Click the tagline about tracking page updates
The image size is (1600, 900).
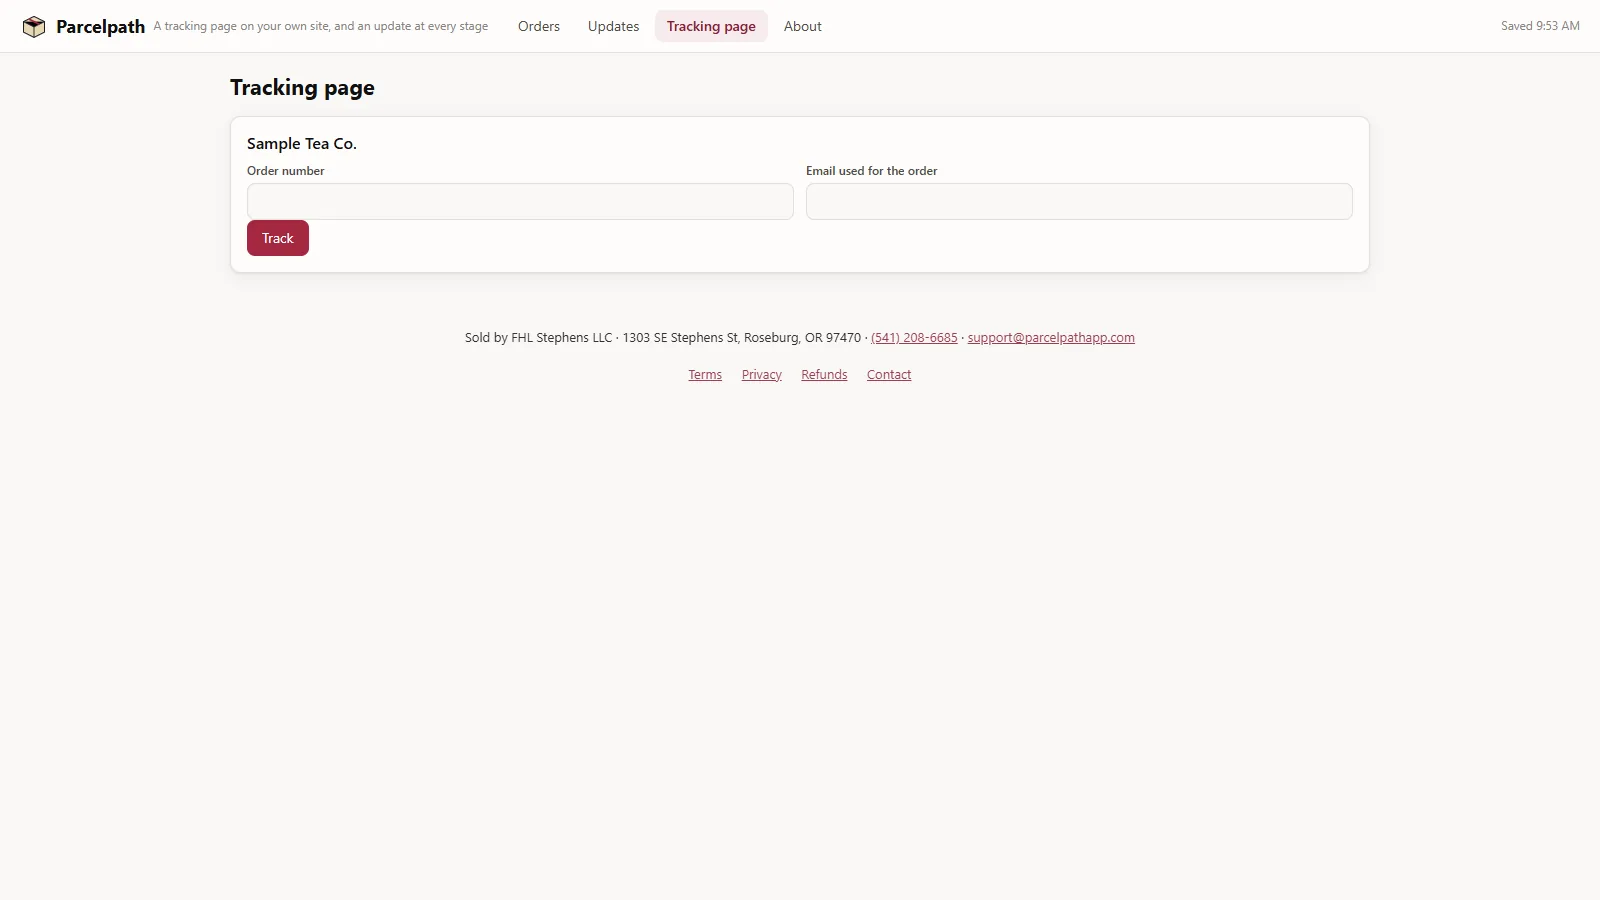tap(321, 26)
